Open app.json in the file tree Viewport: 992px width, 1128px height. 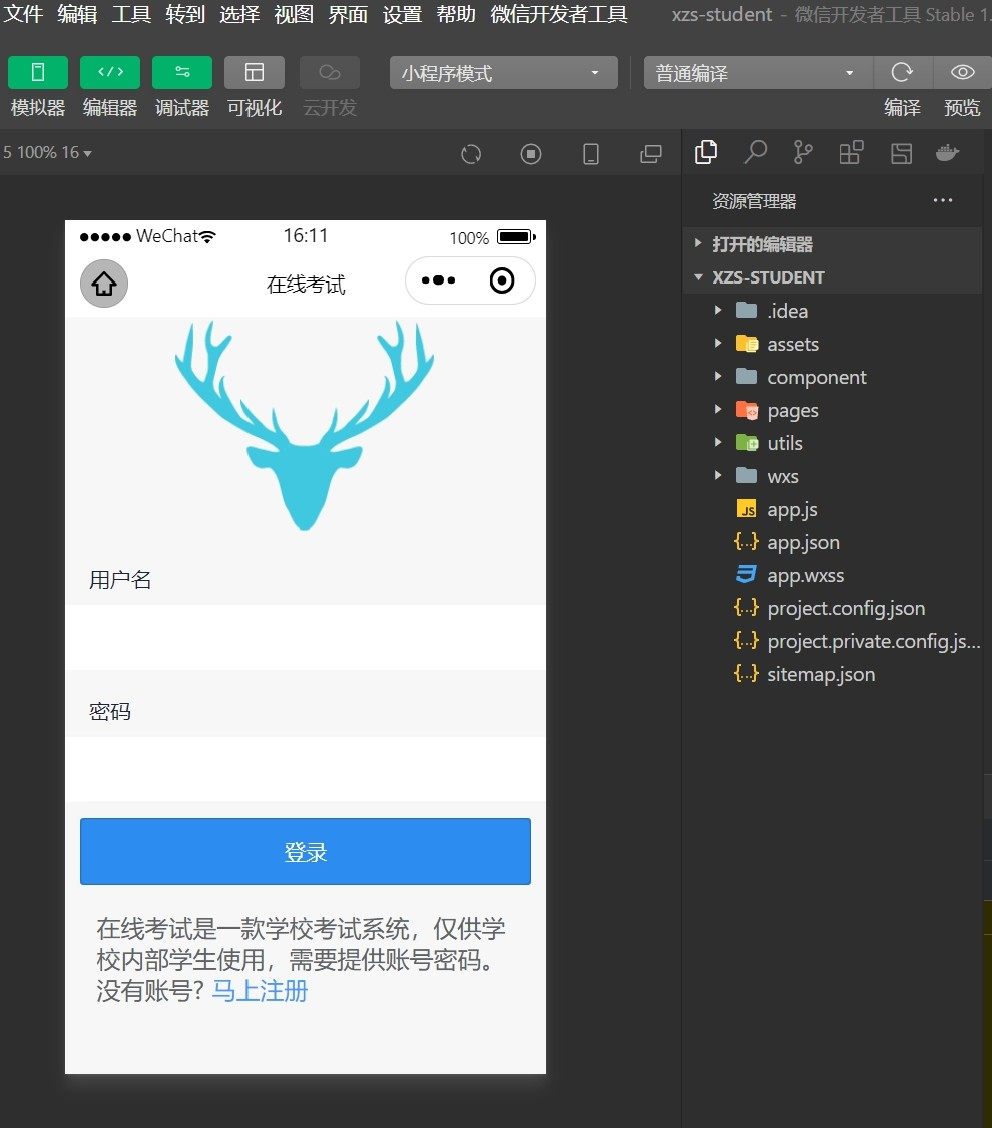tap(803, 542)
